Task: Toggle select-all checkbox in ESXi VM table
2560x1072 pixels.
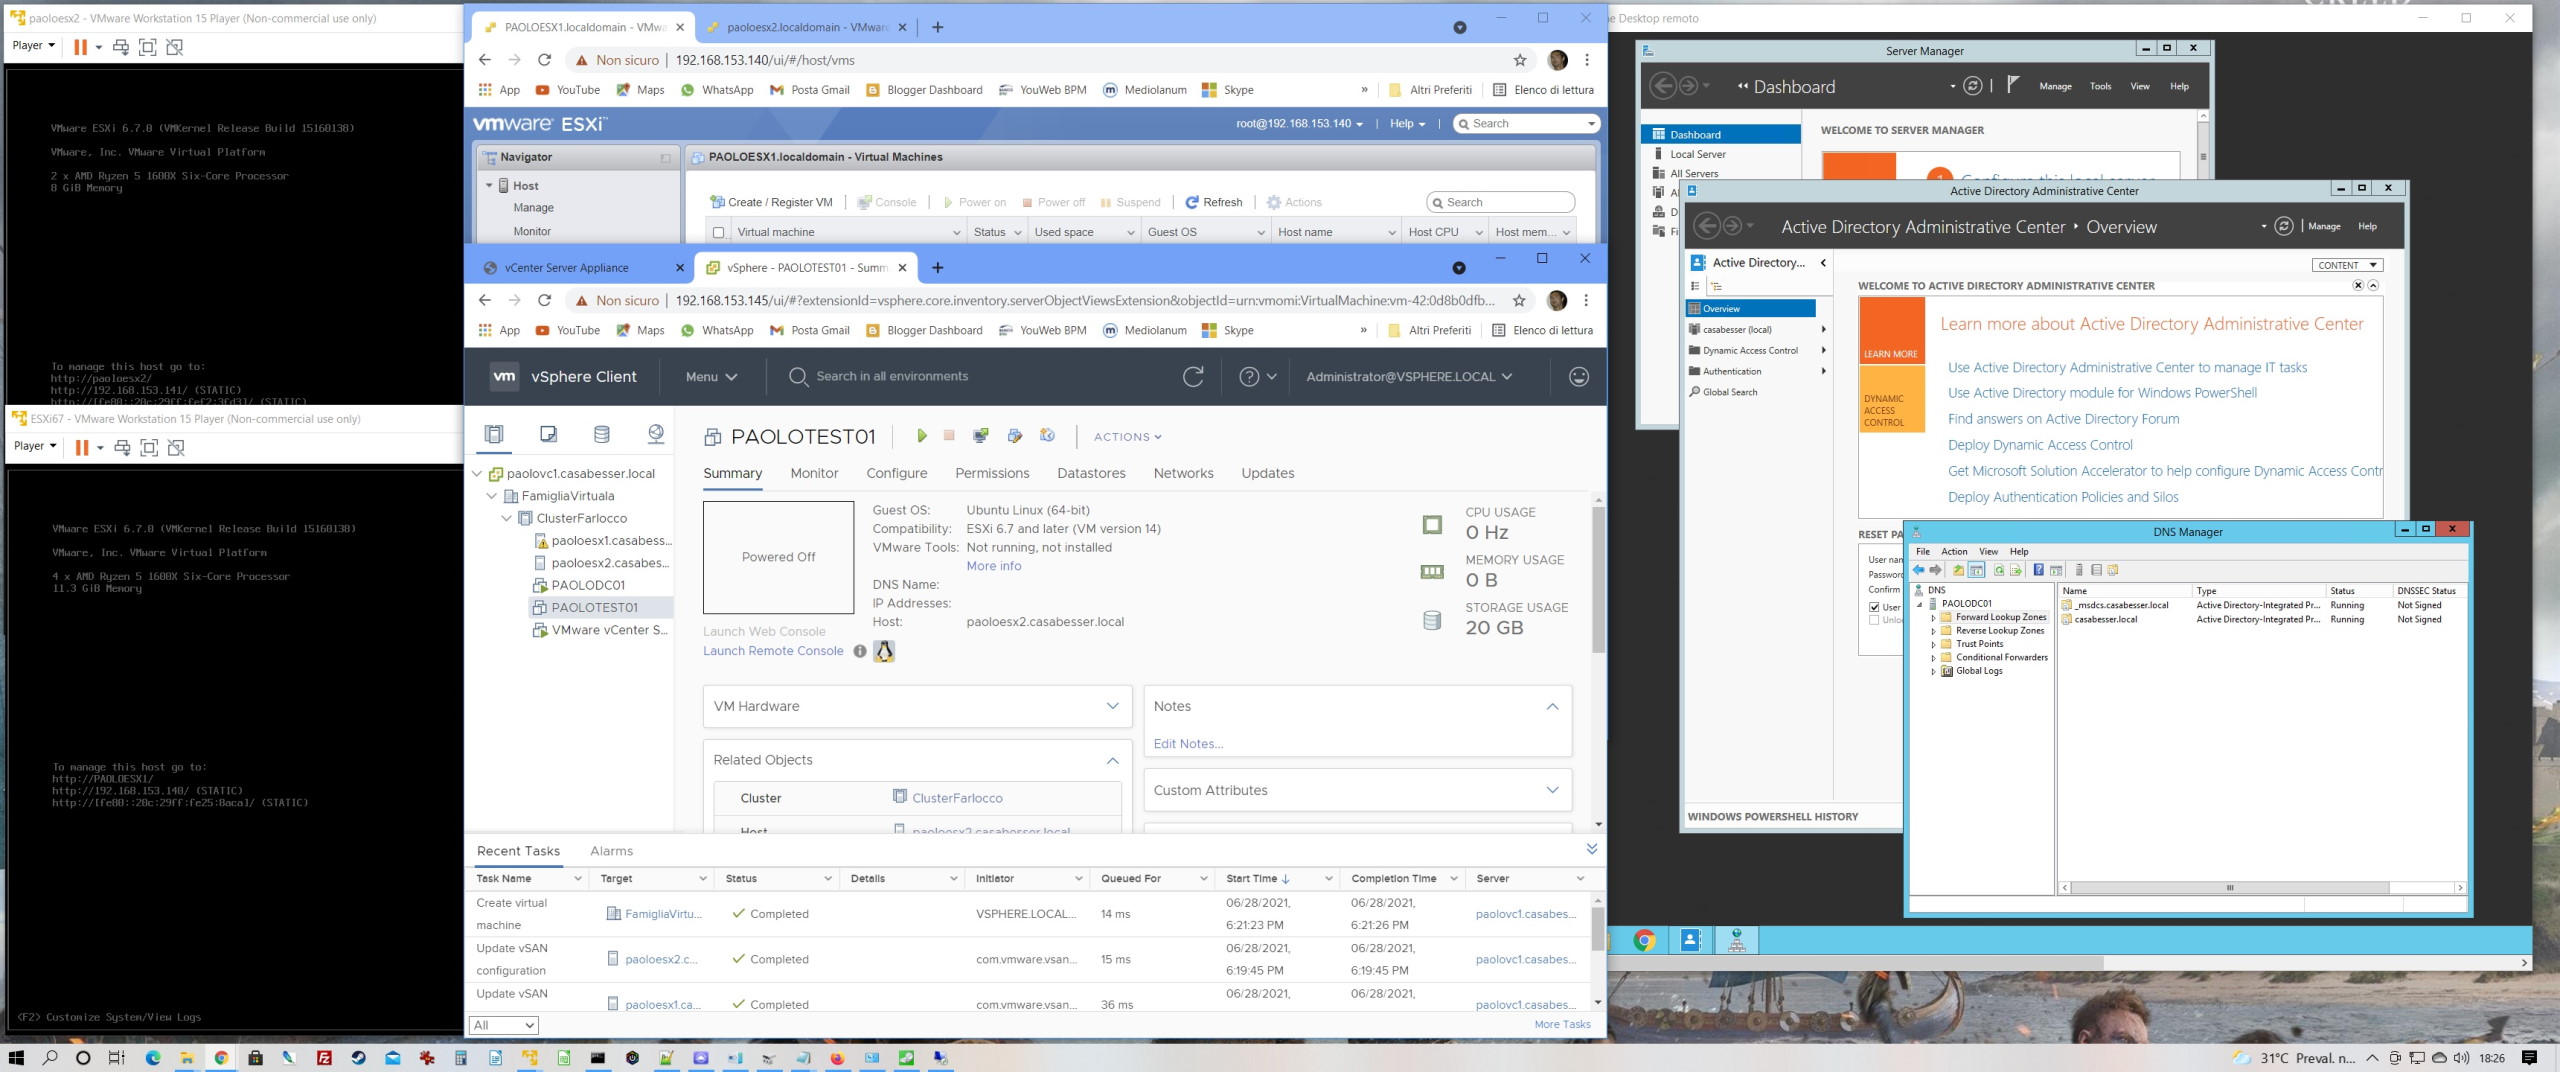Action: pos(718,232)
